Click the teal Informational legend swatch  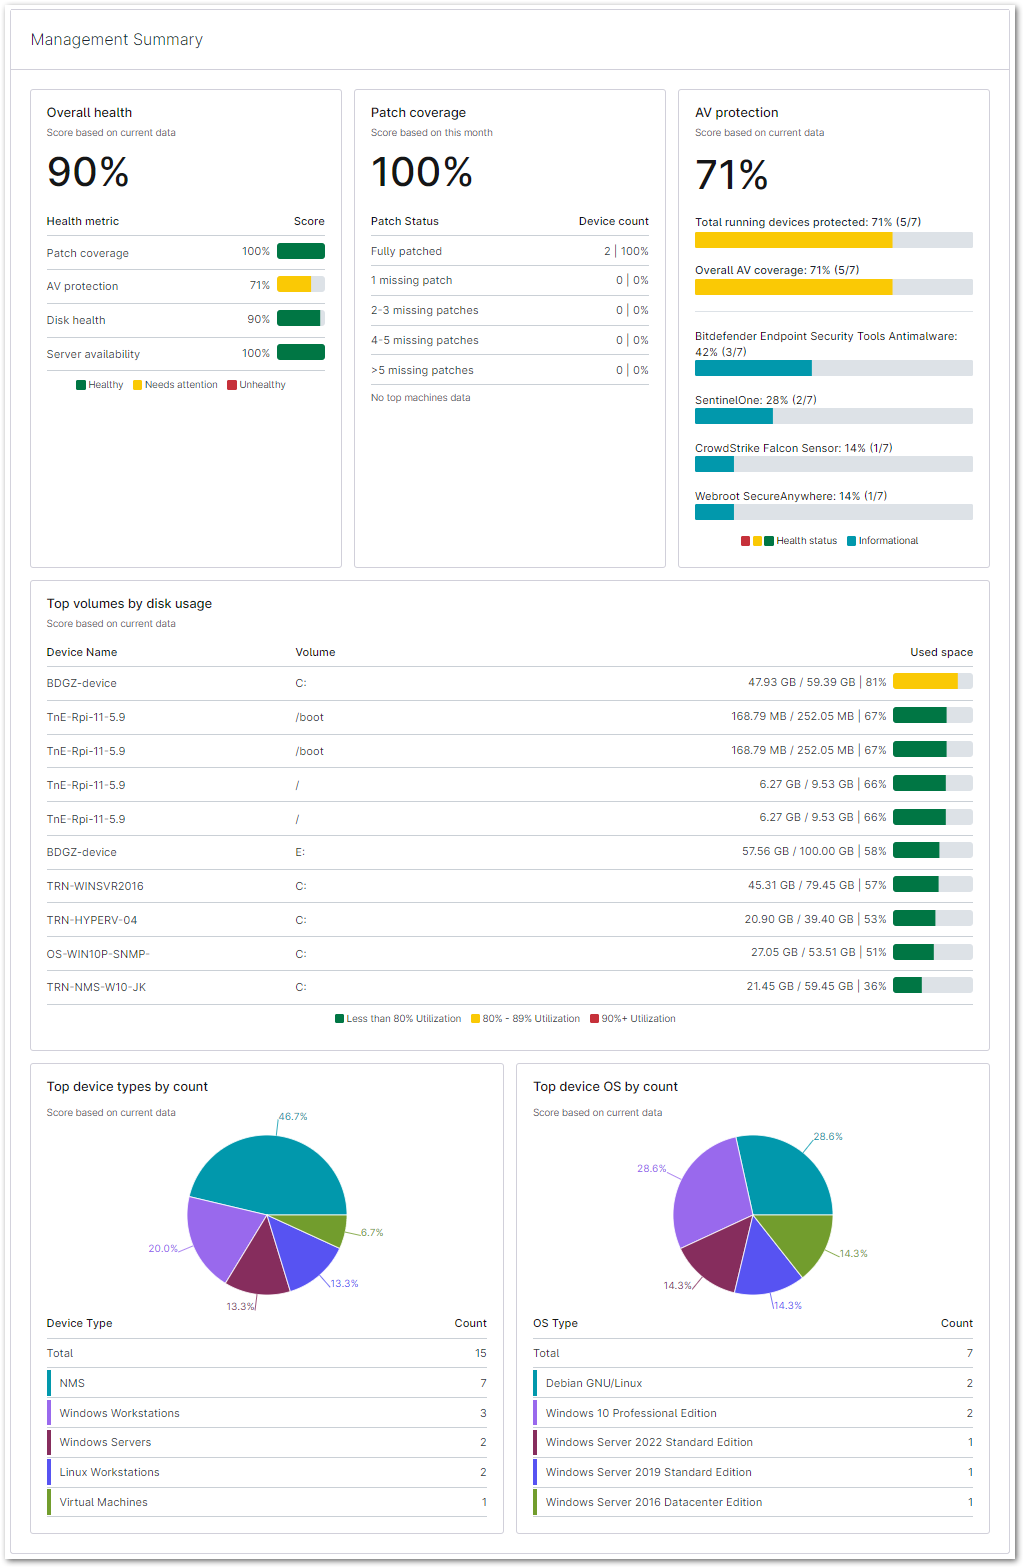(x=852, y=541)
